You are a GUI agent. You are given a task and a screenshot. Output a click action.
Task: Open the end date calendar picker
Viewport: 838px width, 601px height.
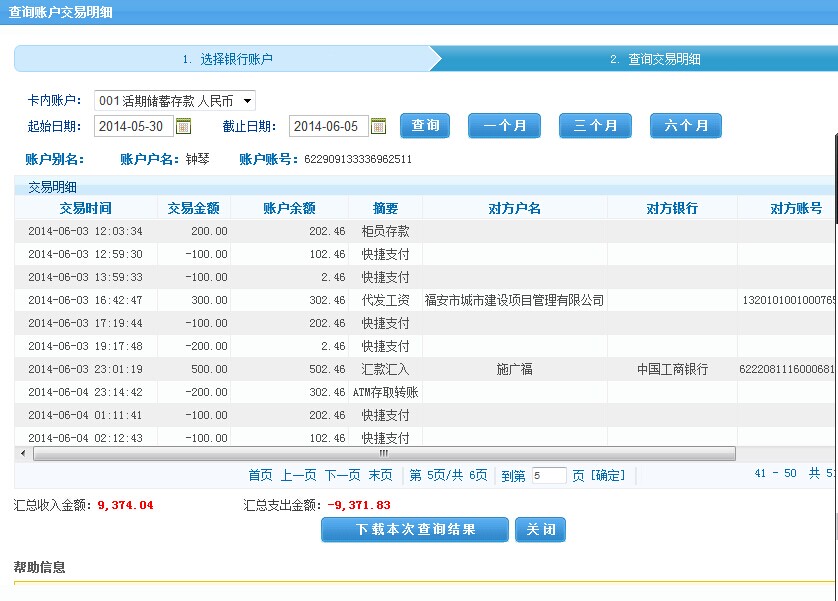[378, 126]
